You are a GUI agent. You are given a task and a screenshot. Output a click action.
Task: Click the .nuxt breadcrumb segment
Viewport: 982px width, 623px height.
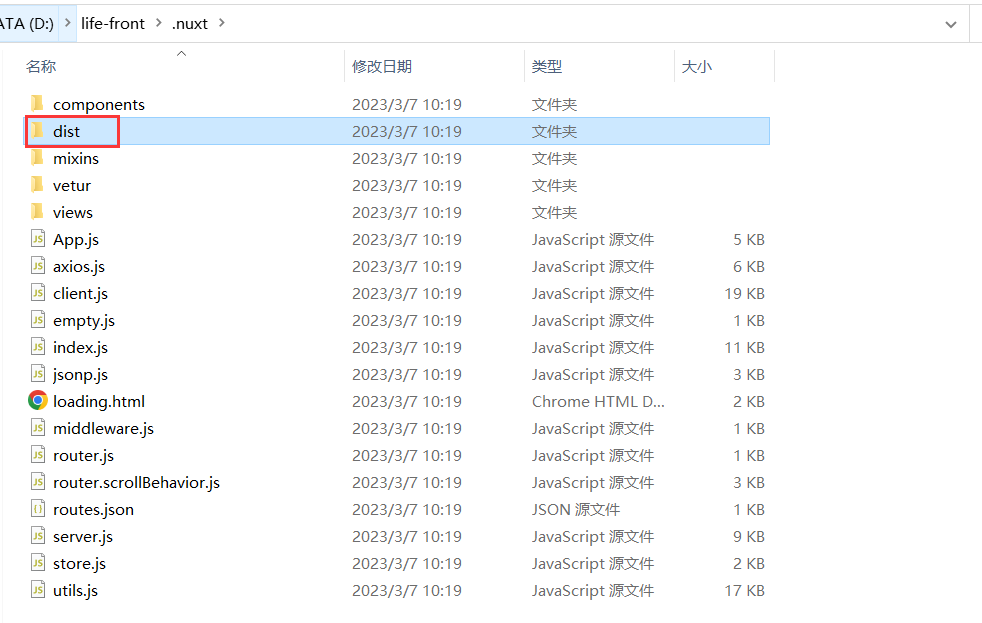pyautogui.click(x=190, y=24)
